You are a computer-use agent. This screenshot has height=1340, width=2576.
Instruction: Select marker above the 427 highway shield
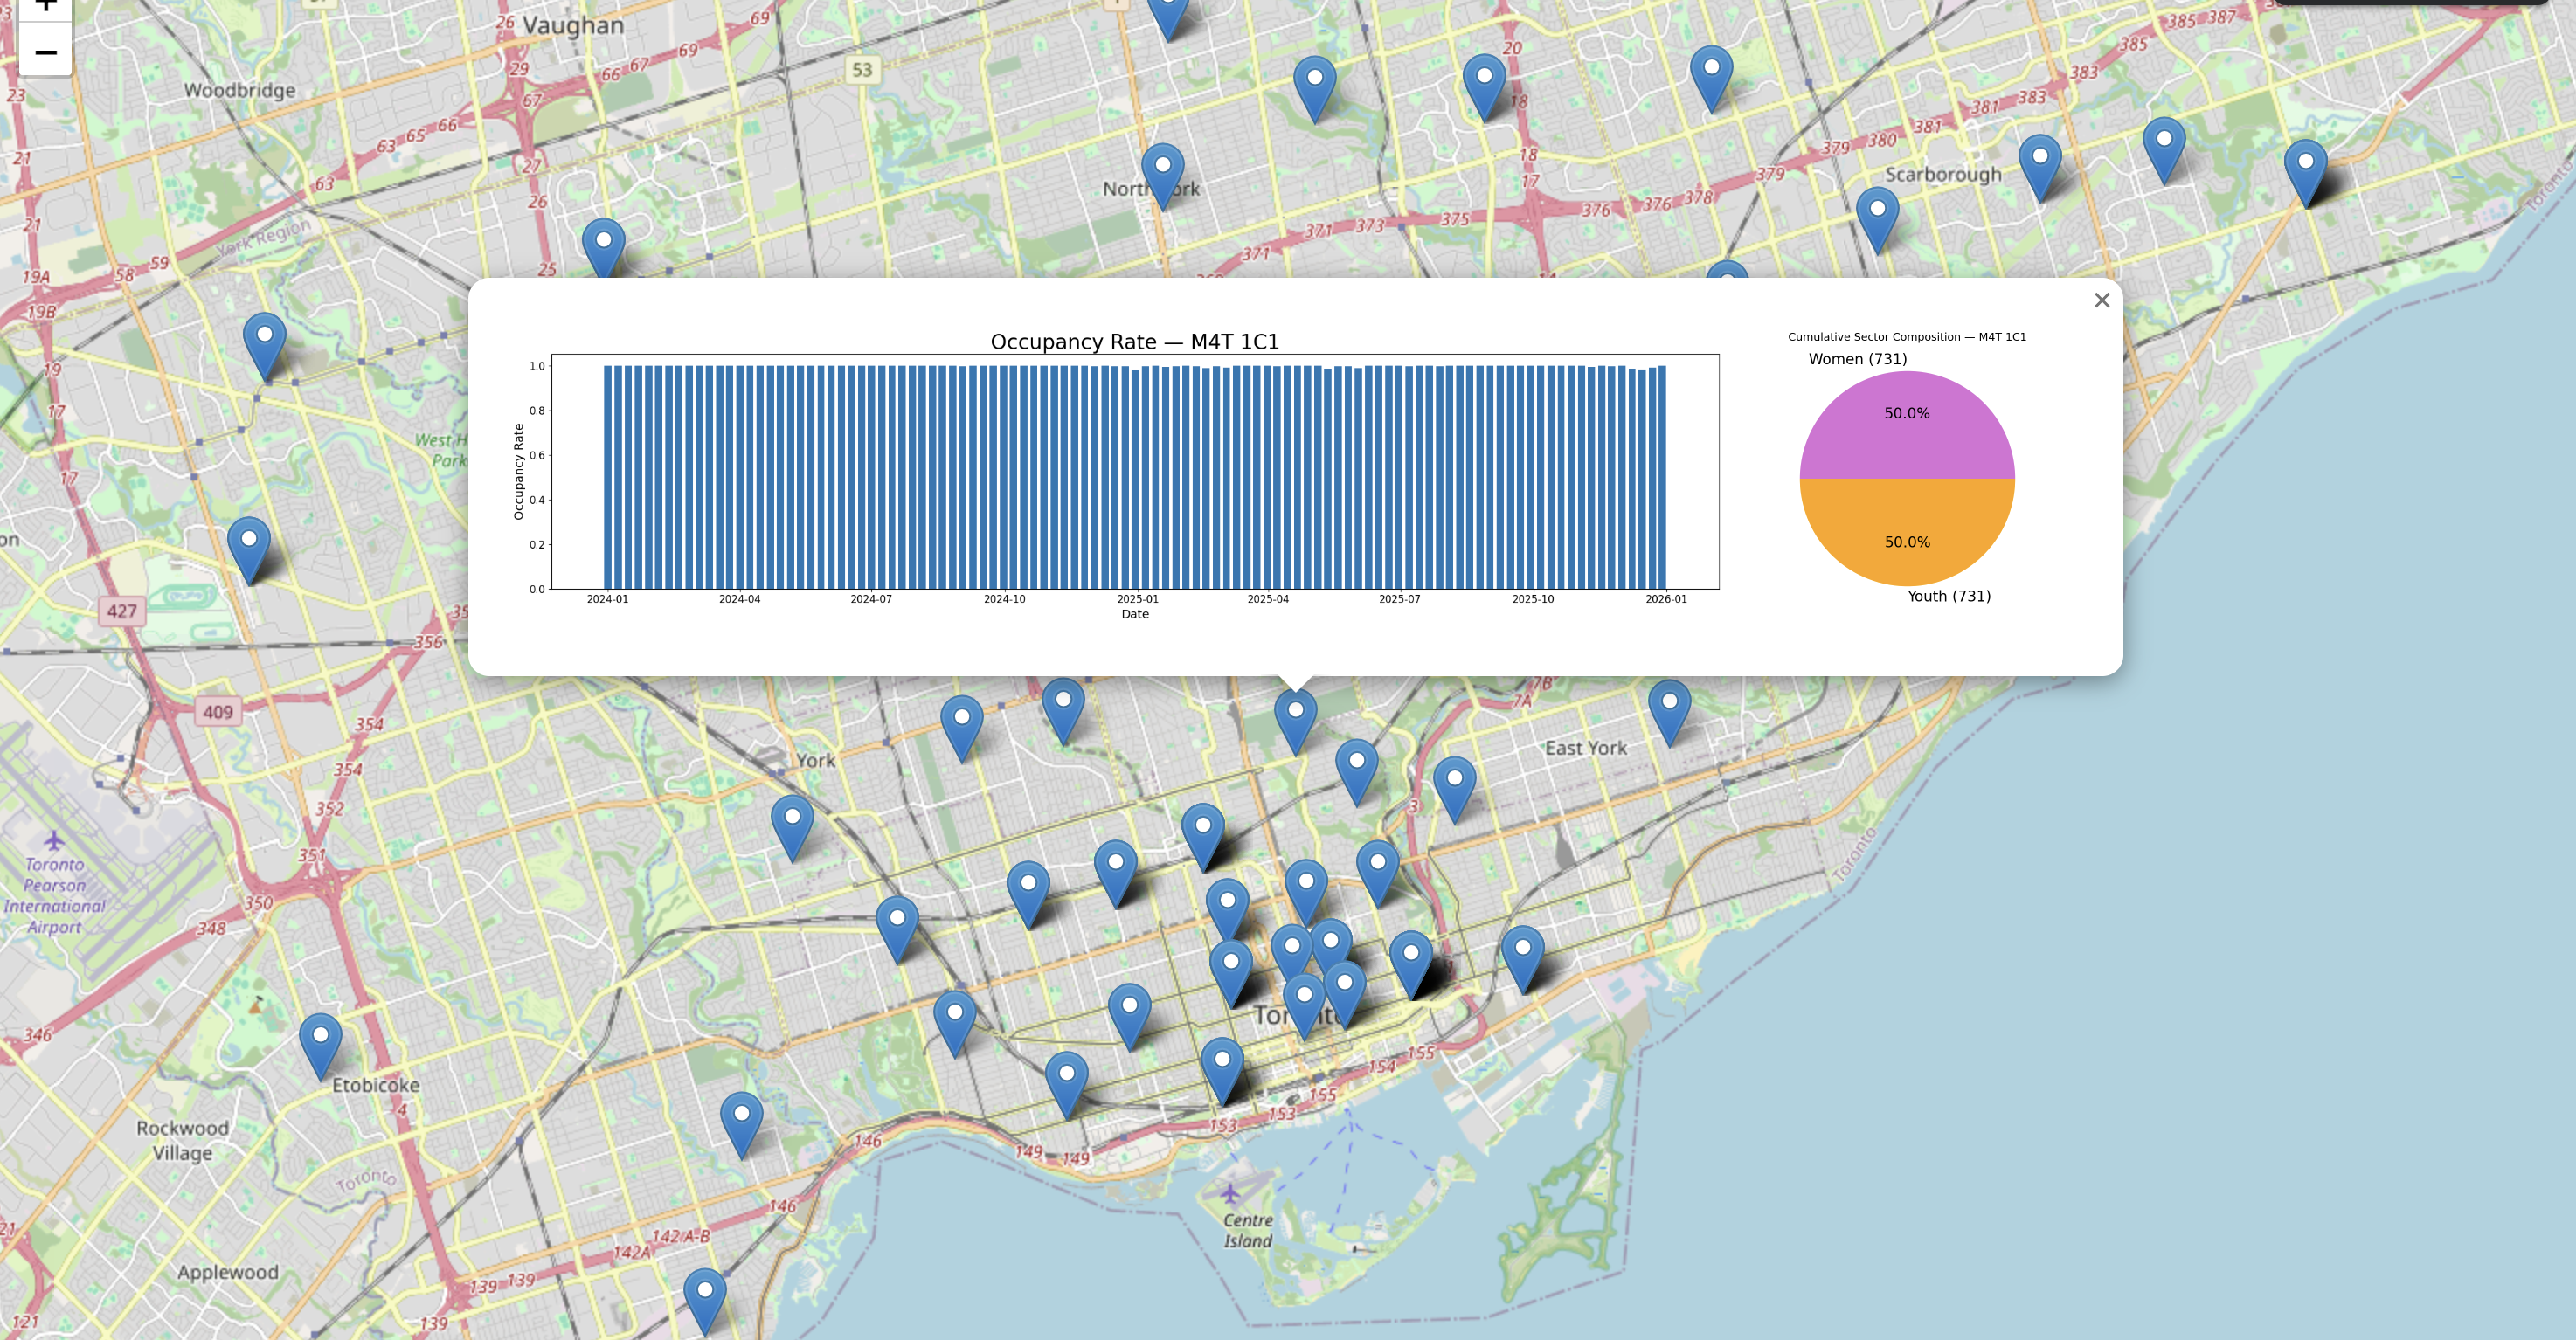pos(249,548)
